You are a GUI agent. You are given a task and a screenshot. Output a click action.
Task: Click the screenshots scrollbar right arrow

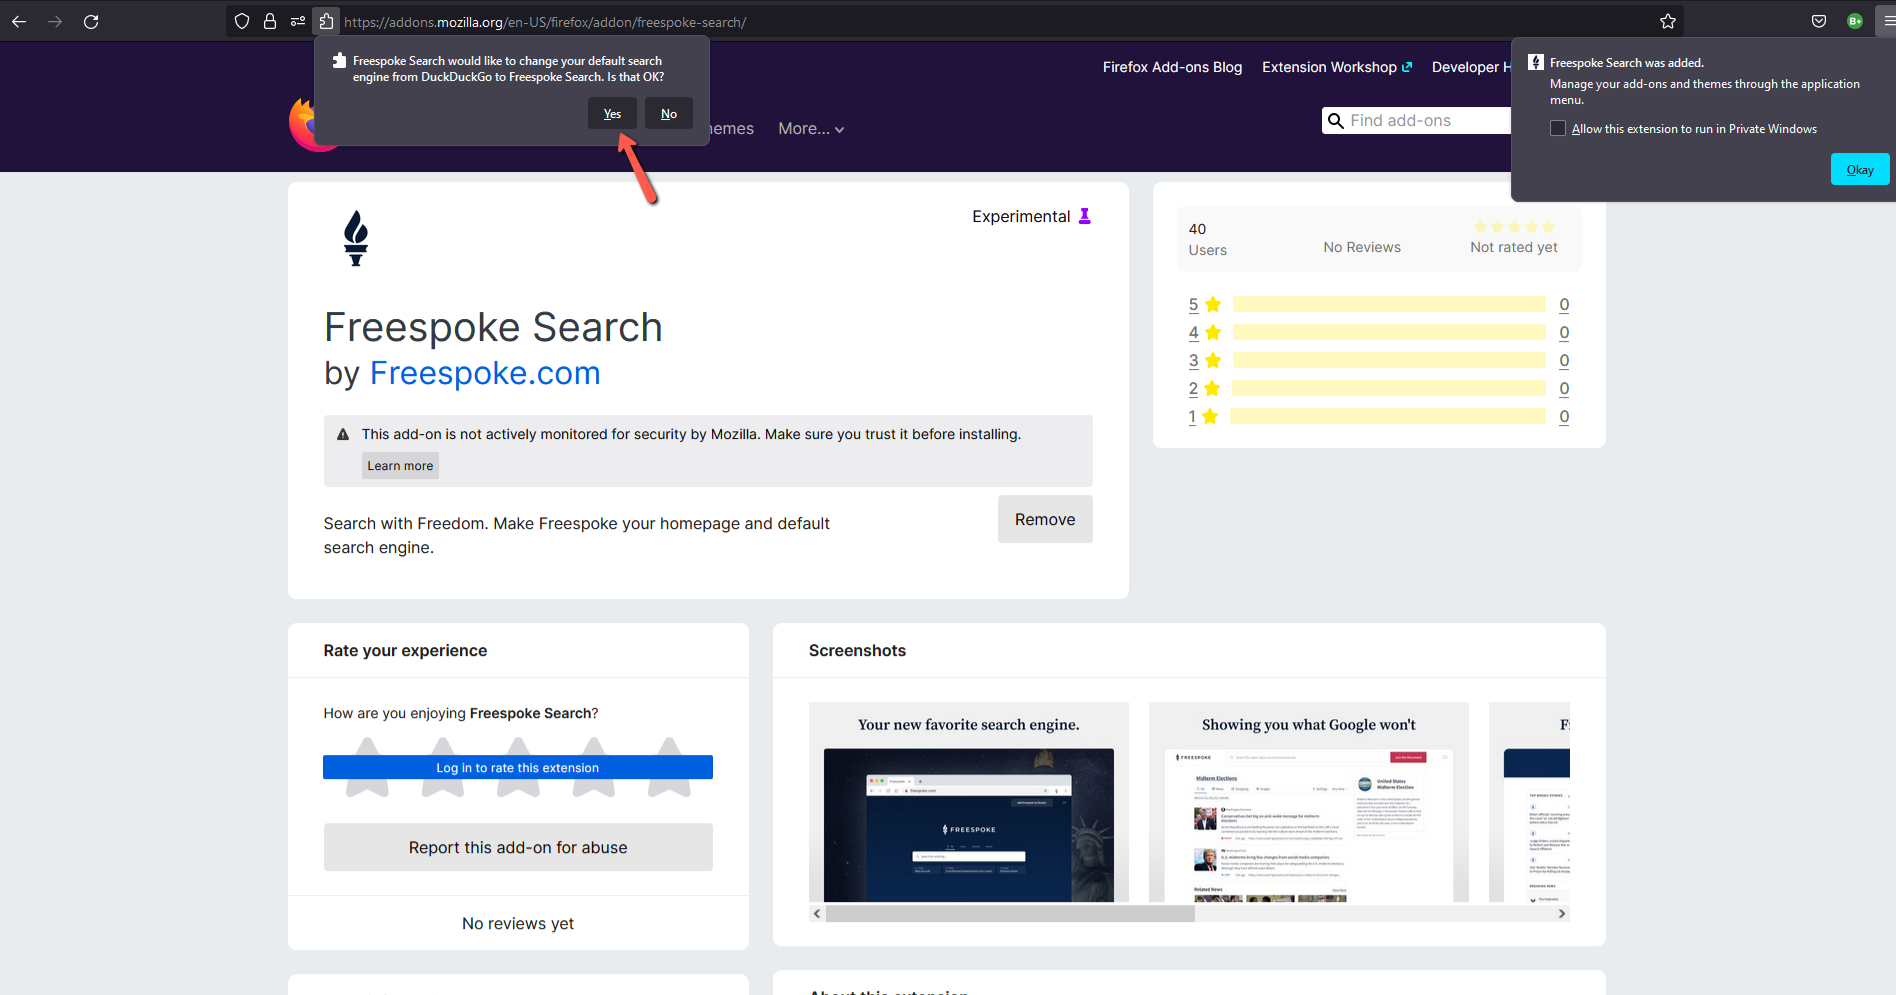click(1562, 914)
